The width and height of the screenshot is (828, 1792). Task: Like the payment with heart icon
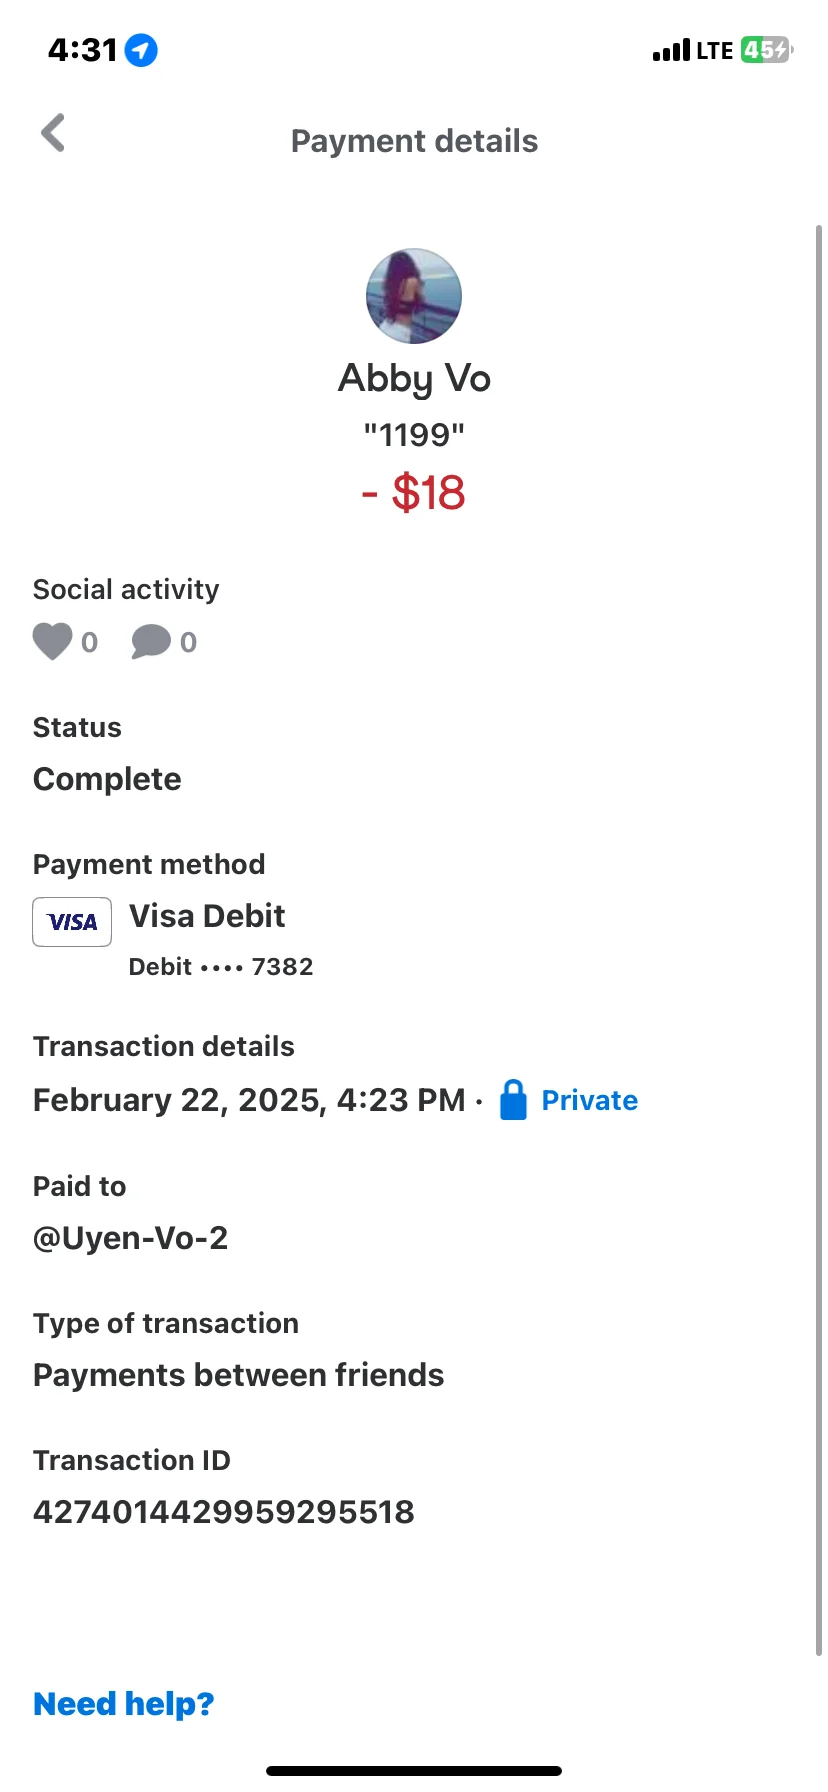click(52, 641)
